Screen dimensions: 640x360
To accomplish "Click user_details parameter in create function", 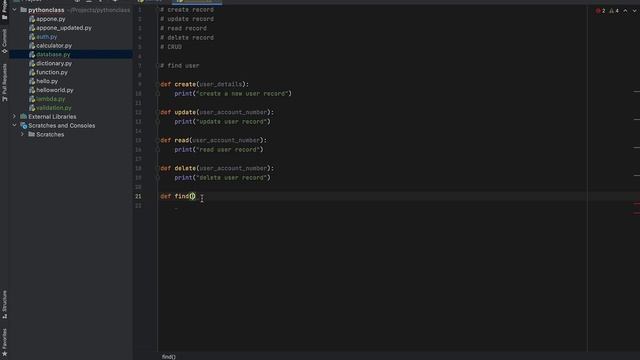I will 221,84.
